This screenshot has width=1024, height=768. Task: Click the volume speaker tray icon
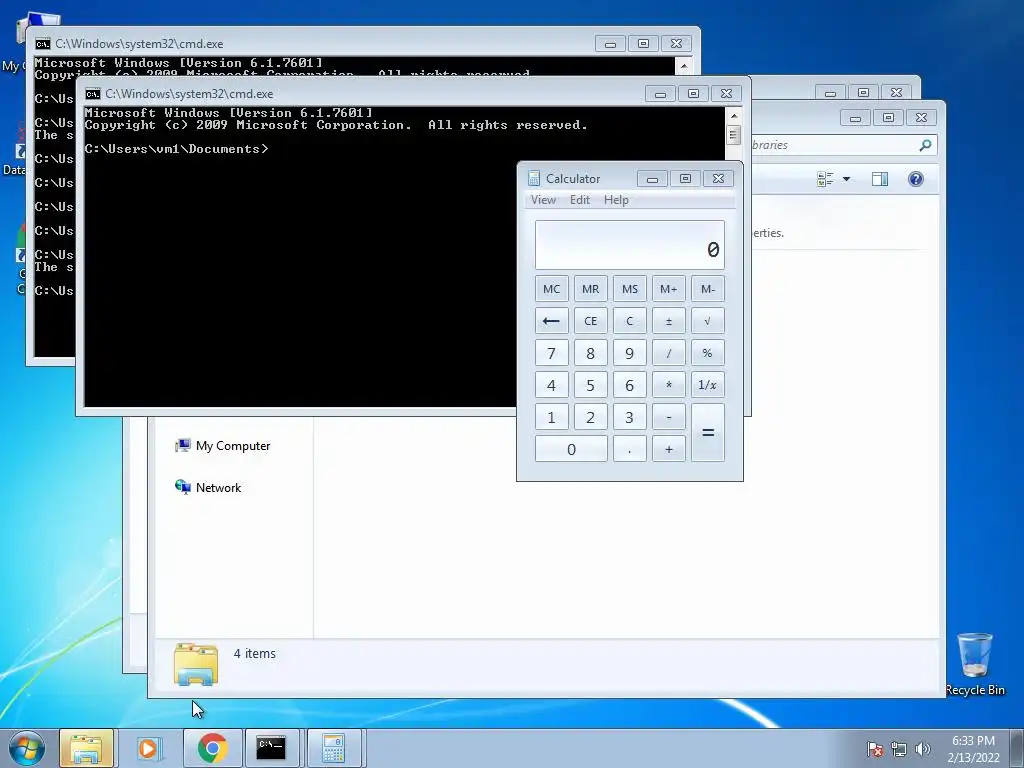pyautogui.click(x=922, y=749)
